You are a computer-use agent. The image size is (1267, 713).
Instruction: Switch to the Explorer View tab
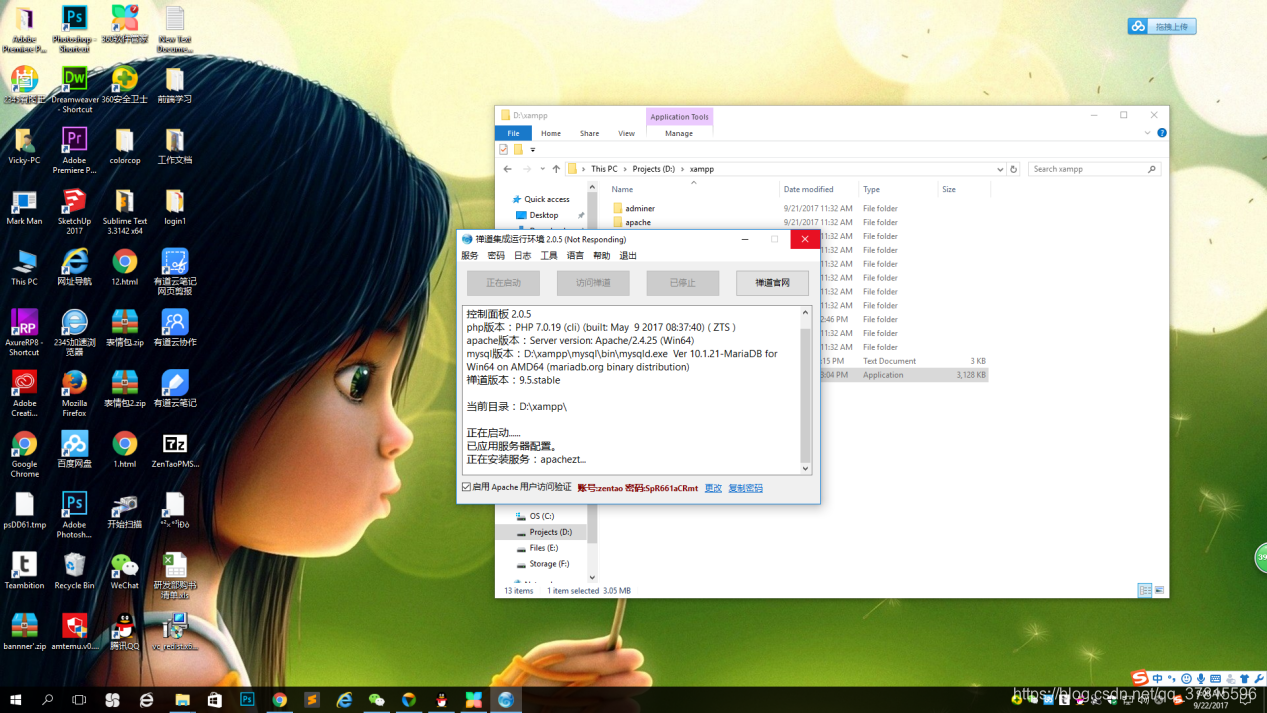coord(626,133)
